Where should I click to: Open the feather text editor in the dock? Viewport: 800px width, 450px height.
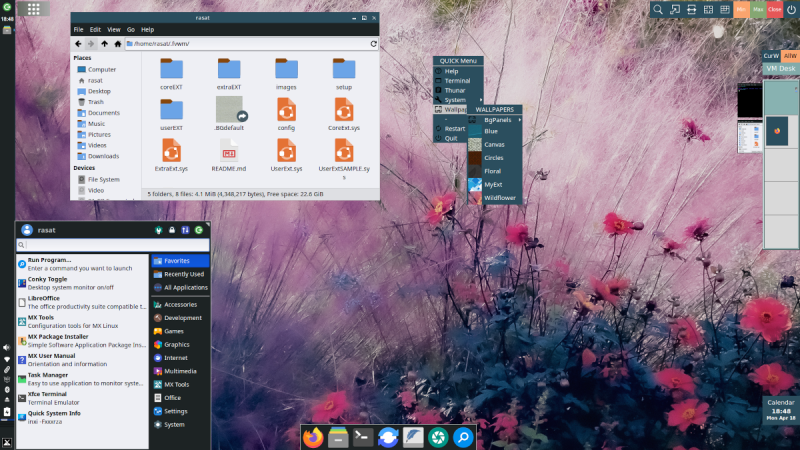click(x=413, y=437)
